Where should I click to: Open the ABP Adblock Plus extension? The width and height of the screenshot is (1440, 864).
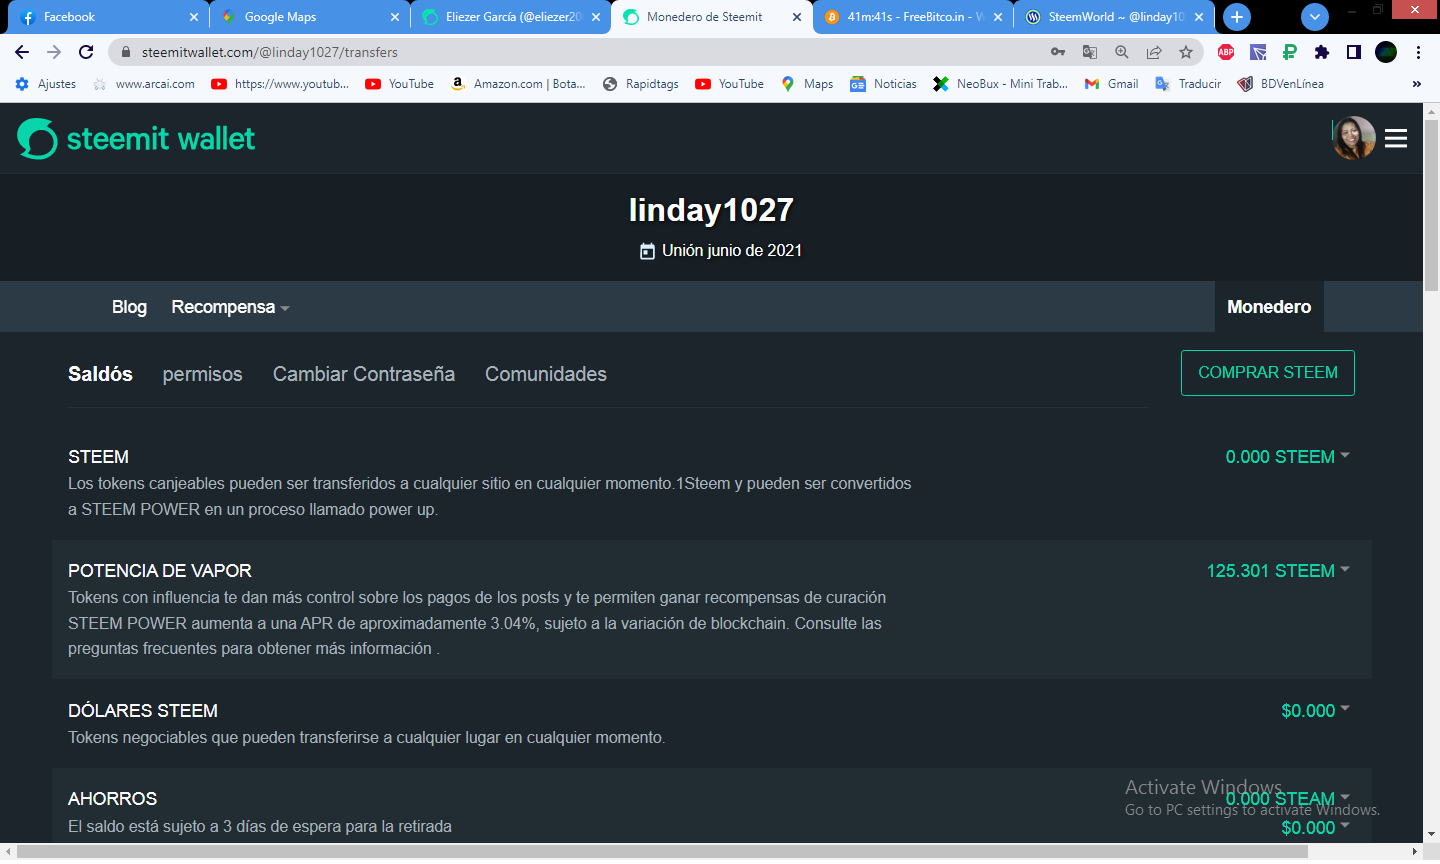pyautogui.click(x=1226, y=52)
